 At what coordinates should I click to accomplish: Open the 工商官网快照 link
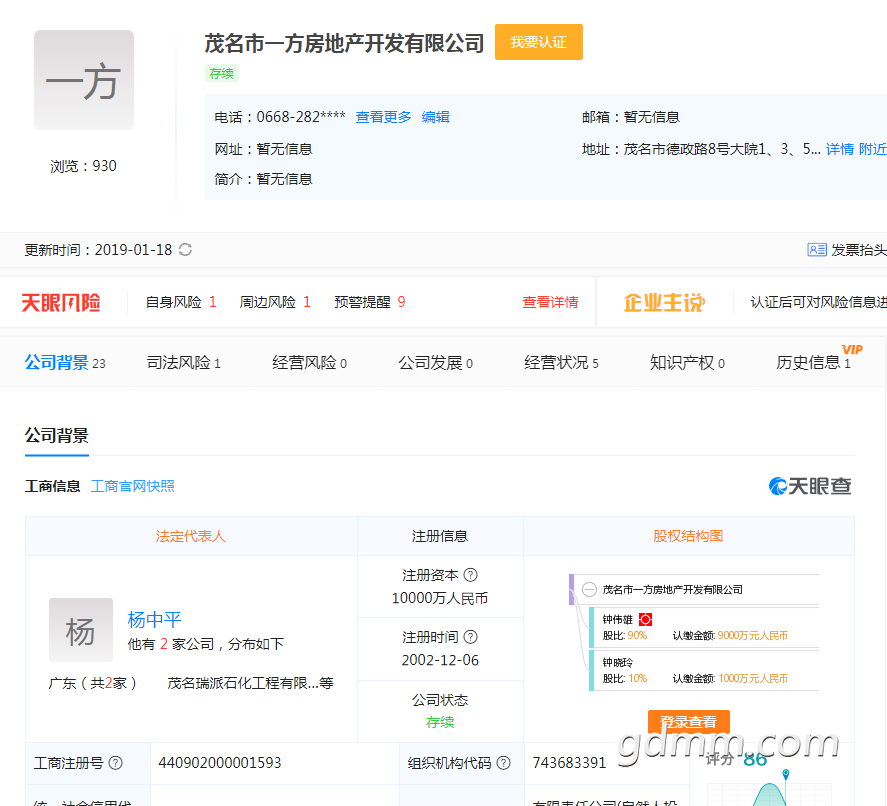pos(132,486)
